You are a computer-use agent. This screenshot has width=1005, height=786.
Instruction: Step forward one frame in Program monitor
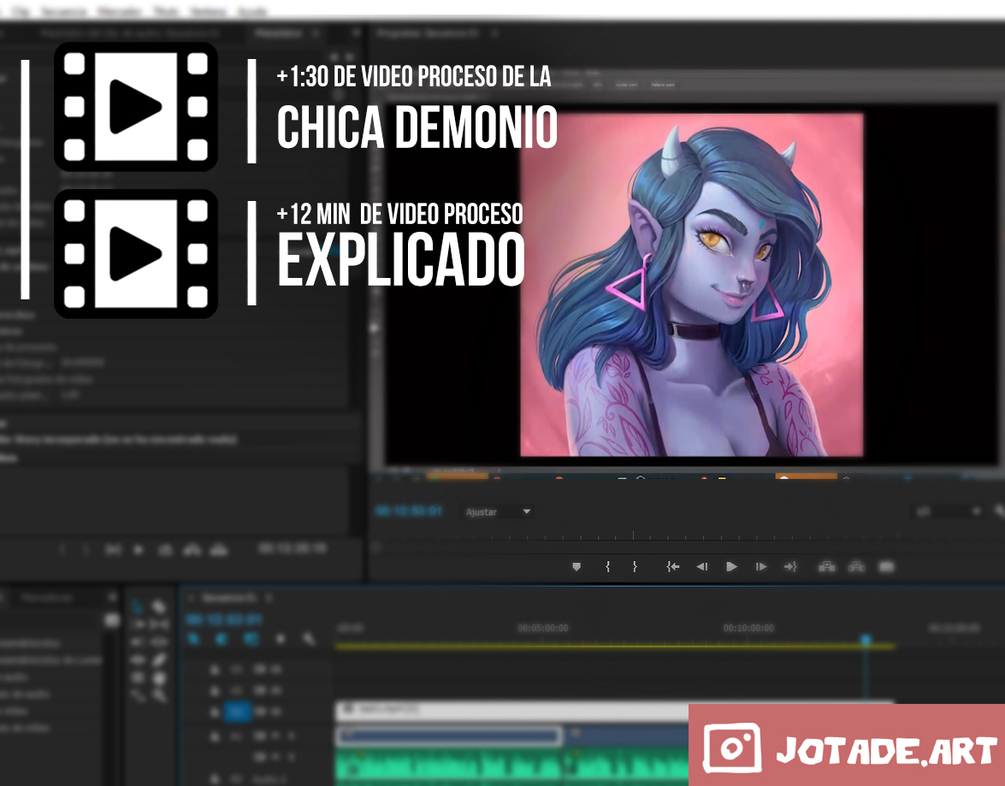[x=761, y=567]
